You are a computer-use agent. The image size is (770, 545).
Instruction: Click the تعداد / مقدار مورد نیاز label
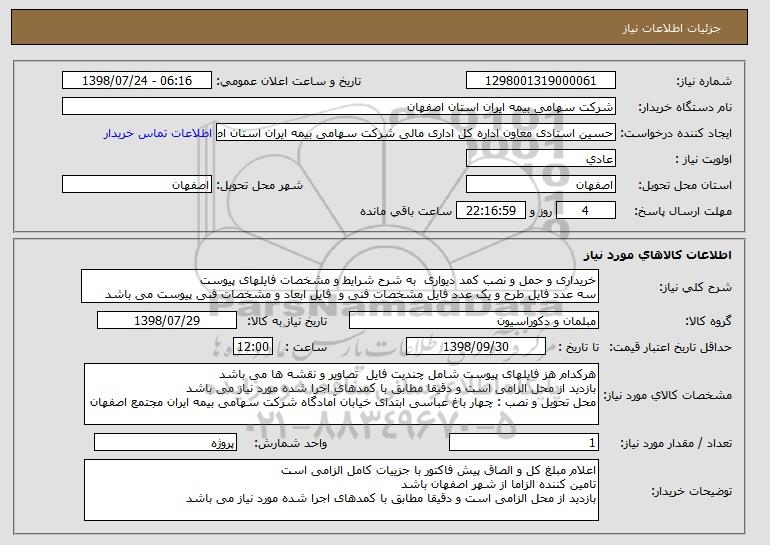(676, 443)
